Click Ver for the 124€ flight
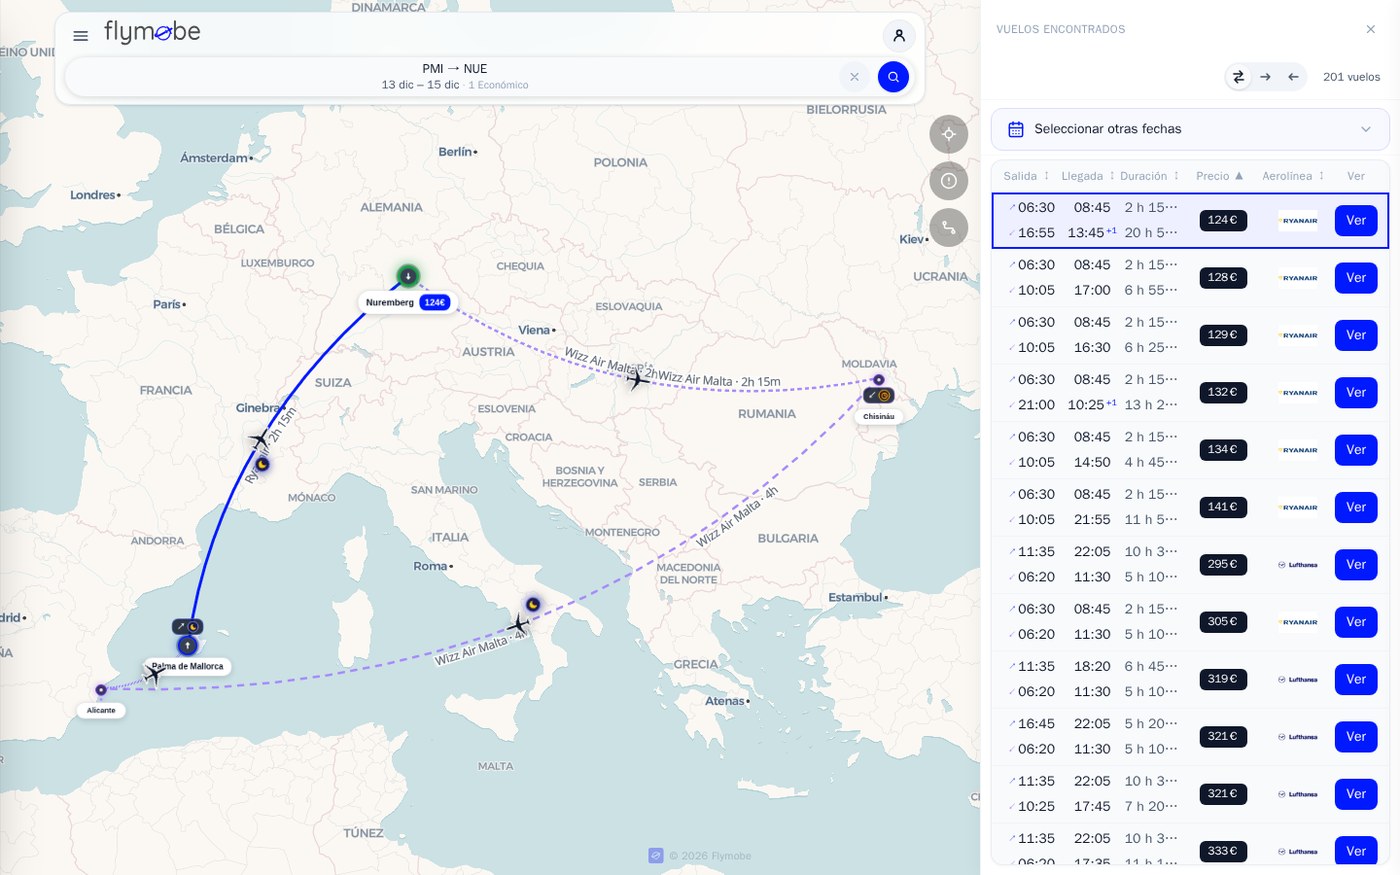Image resolution: width=1400 pixels, height=875 pixels. tap(1356, 221)
